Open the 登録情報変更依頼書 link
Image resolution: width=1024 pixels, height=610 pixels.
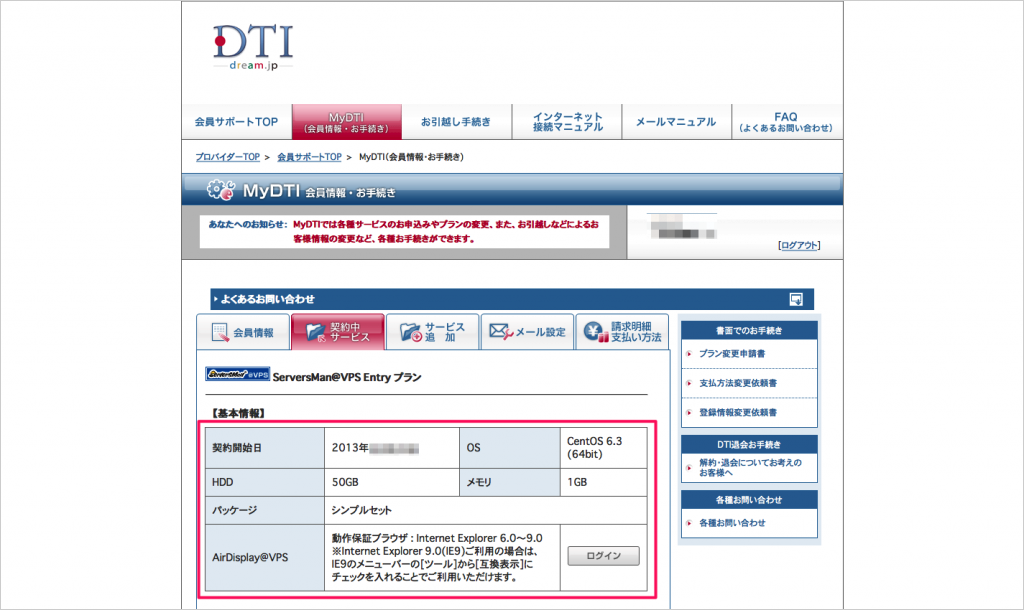[738, 412]
